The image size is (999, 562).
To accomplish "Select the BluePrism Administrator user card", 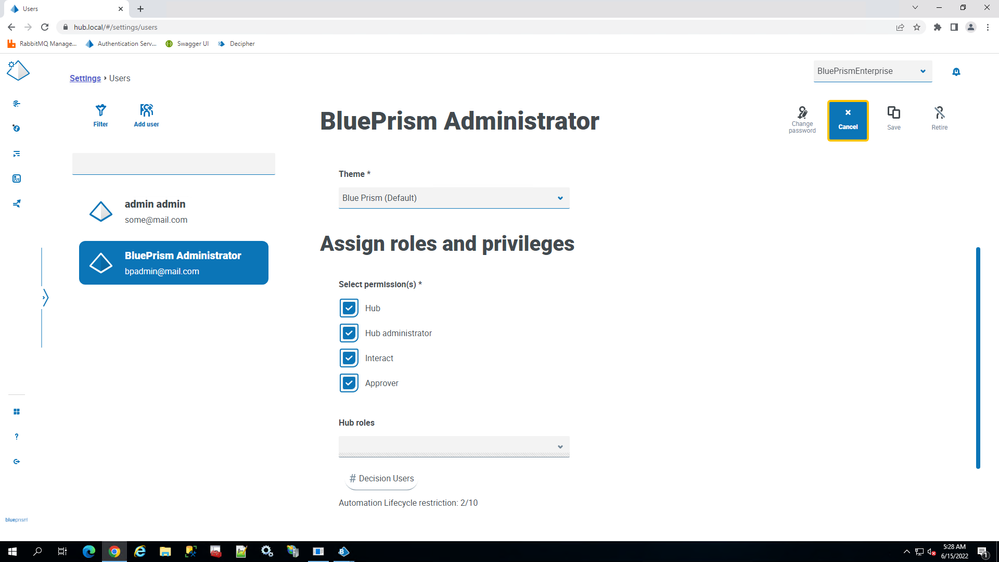I will click(173, 263).
